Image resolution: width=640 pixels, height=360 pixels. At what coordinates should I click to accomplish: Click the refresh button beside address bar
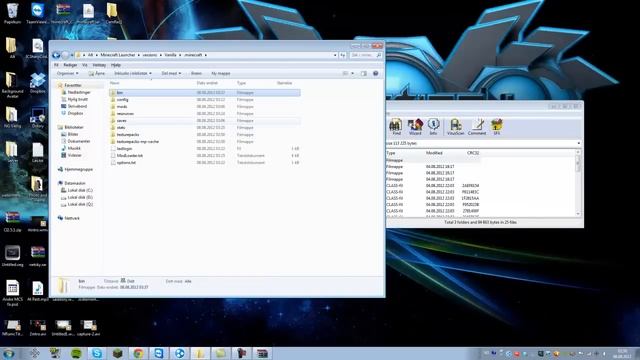coord(343,55)
